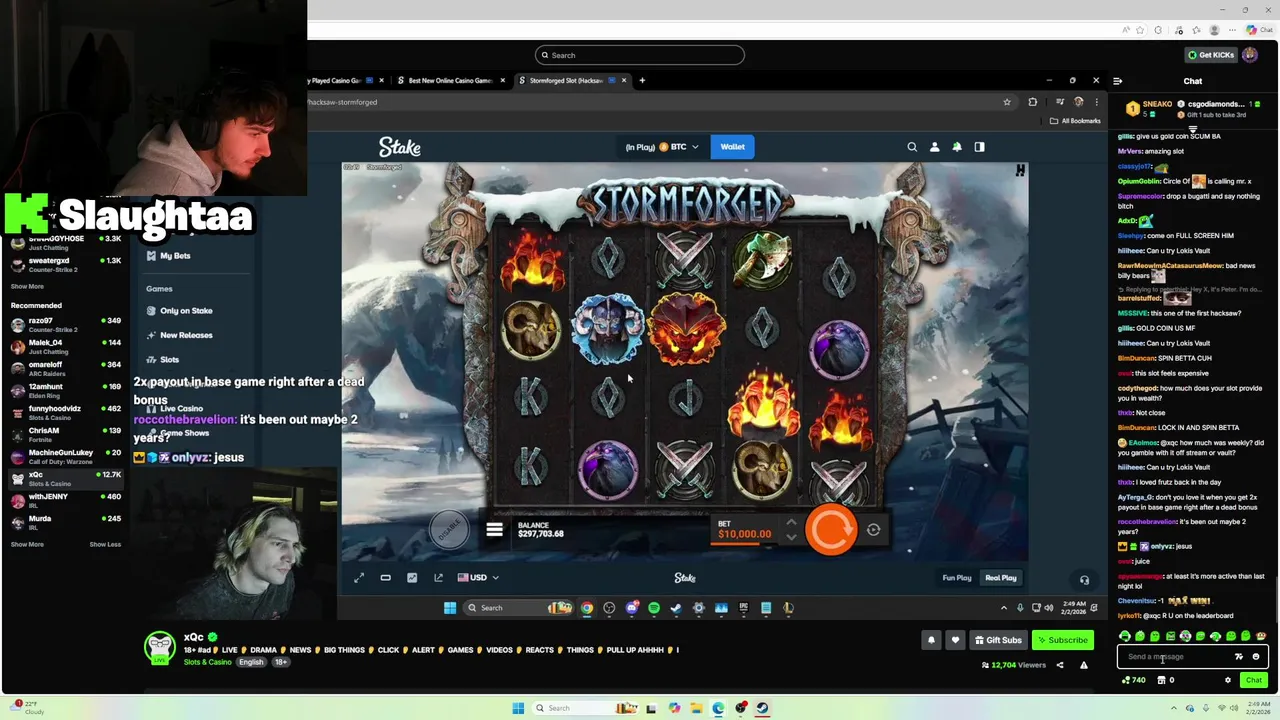Toggle stream notifications bell

[931, 640]
